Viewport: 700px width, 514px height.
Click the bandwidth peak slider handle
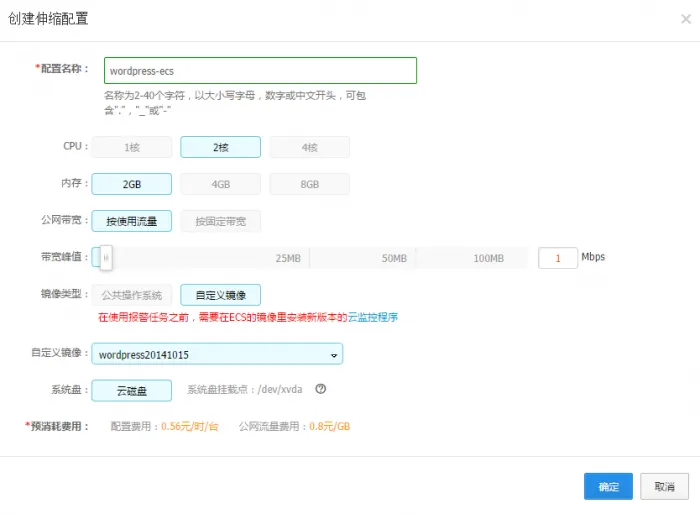(106, 258)
